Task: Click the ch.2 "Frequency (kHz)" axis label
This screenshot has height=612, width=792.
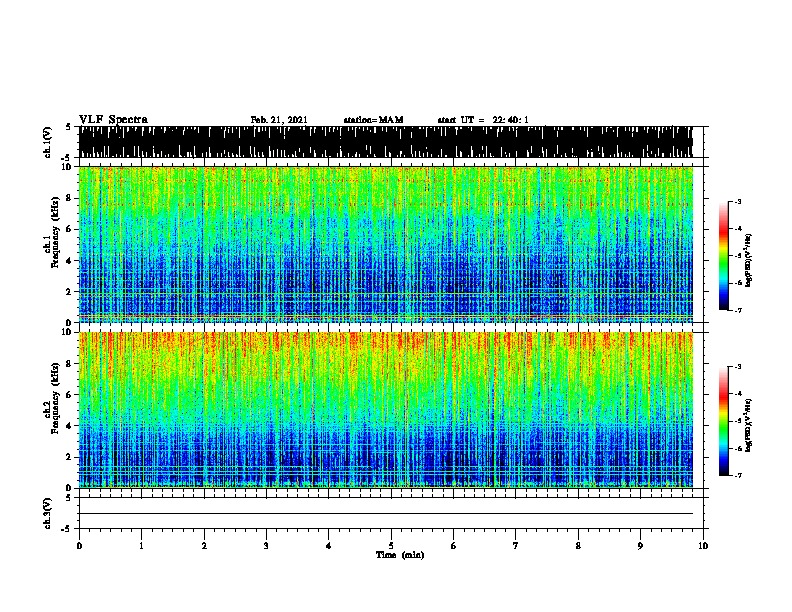Action: pyautogui.click(x=55, y=398)
